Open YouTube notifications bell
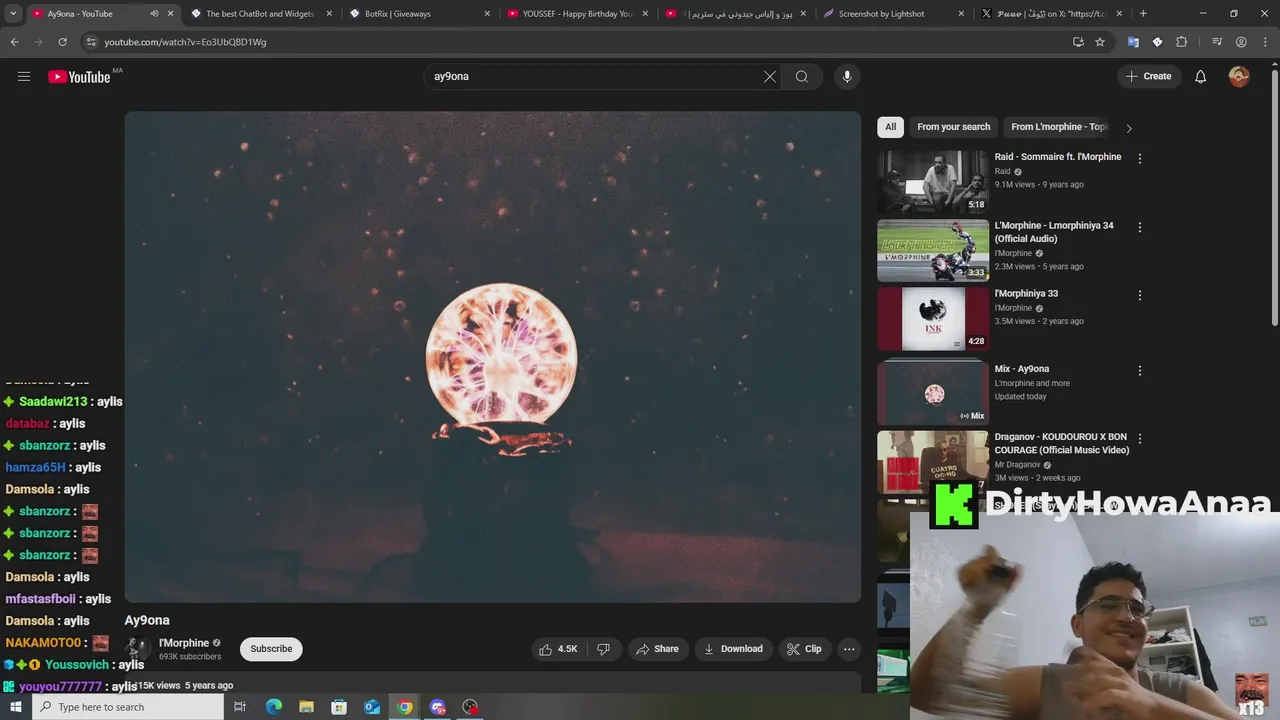Viewport: 1280px width, 720px height. pyautogui.click(x=1201, y=76)
